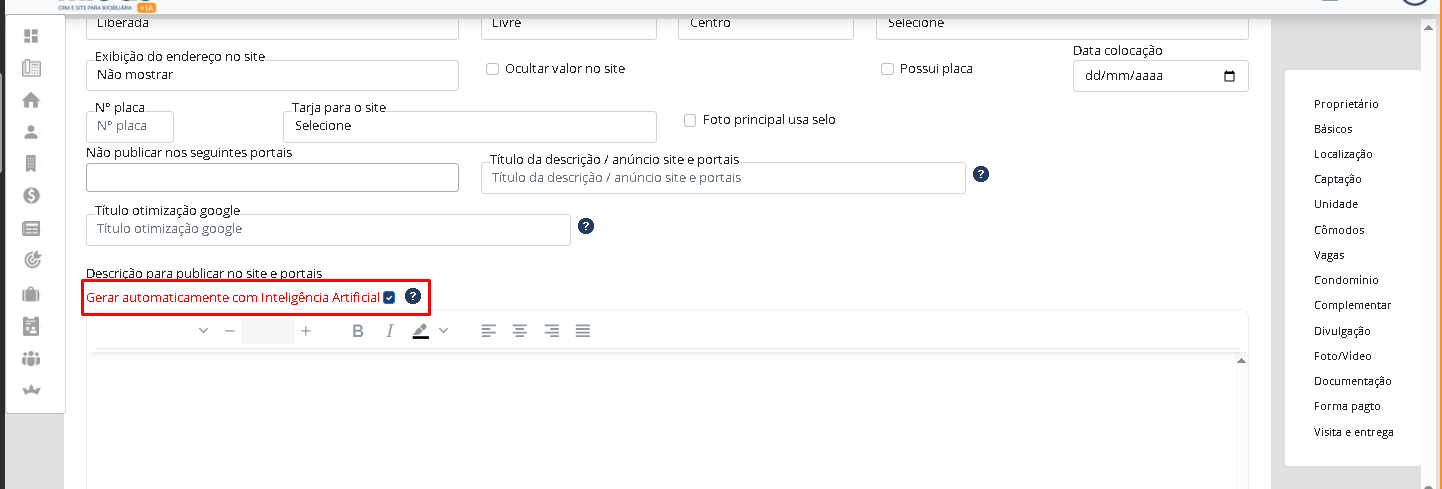Click the Proprietário section link
This screenshot has height=489, width=1442.
click(1346, 104)
